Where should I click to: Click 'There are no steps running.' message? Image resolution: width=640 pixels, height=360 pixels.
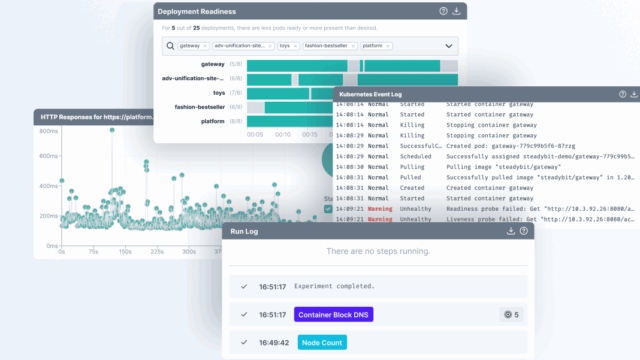click(x=378, y=251)
